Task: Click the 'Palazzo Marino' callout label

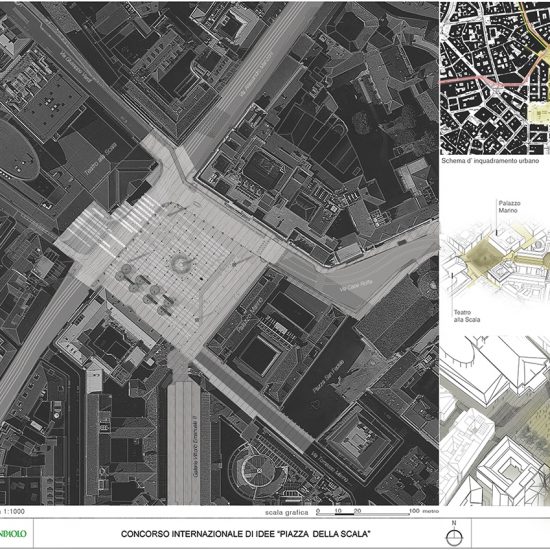Action: 509,207
